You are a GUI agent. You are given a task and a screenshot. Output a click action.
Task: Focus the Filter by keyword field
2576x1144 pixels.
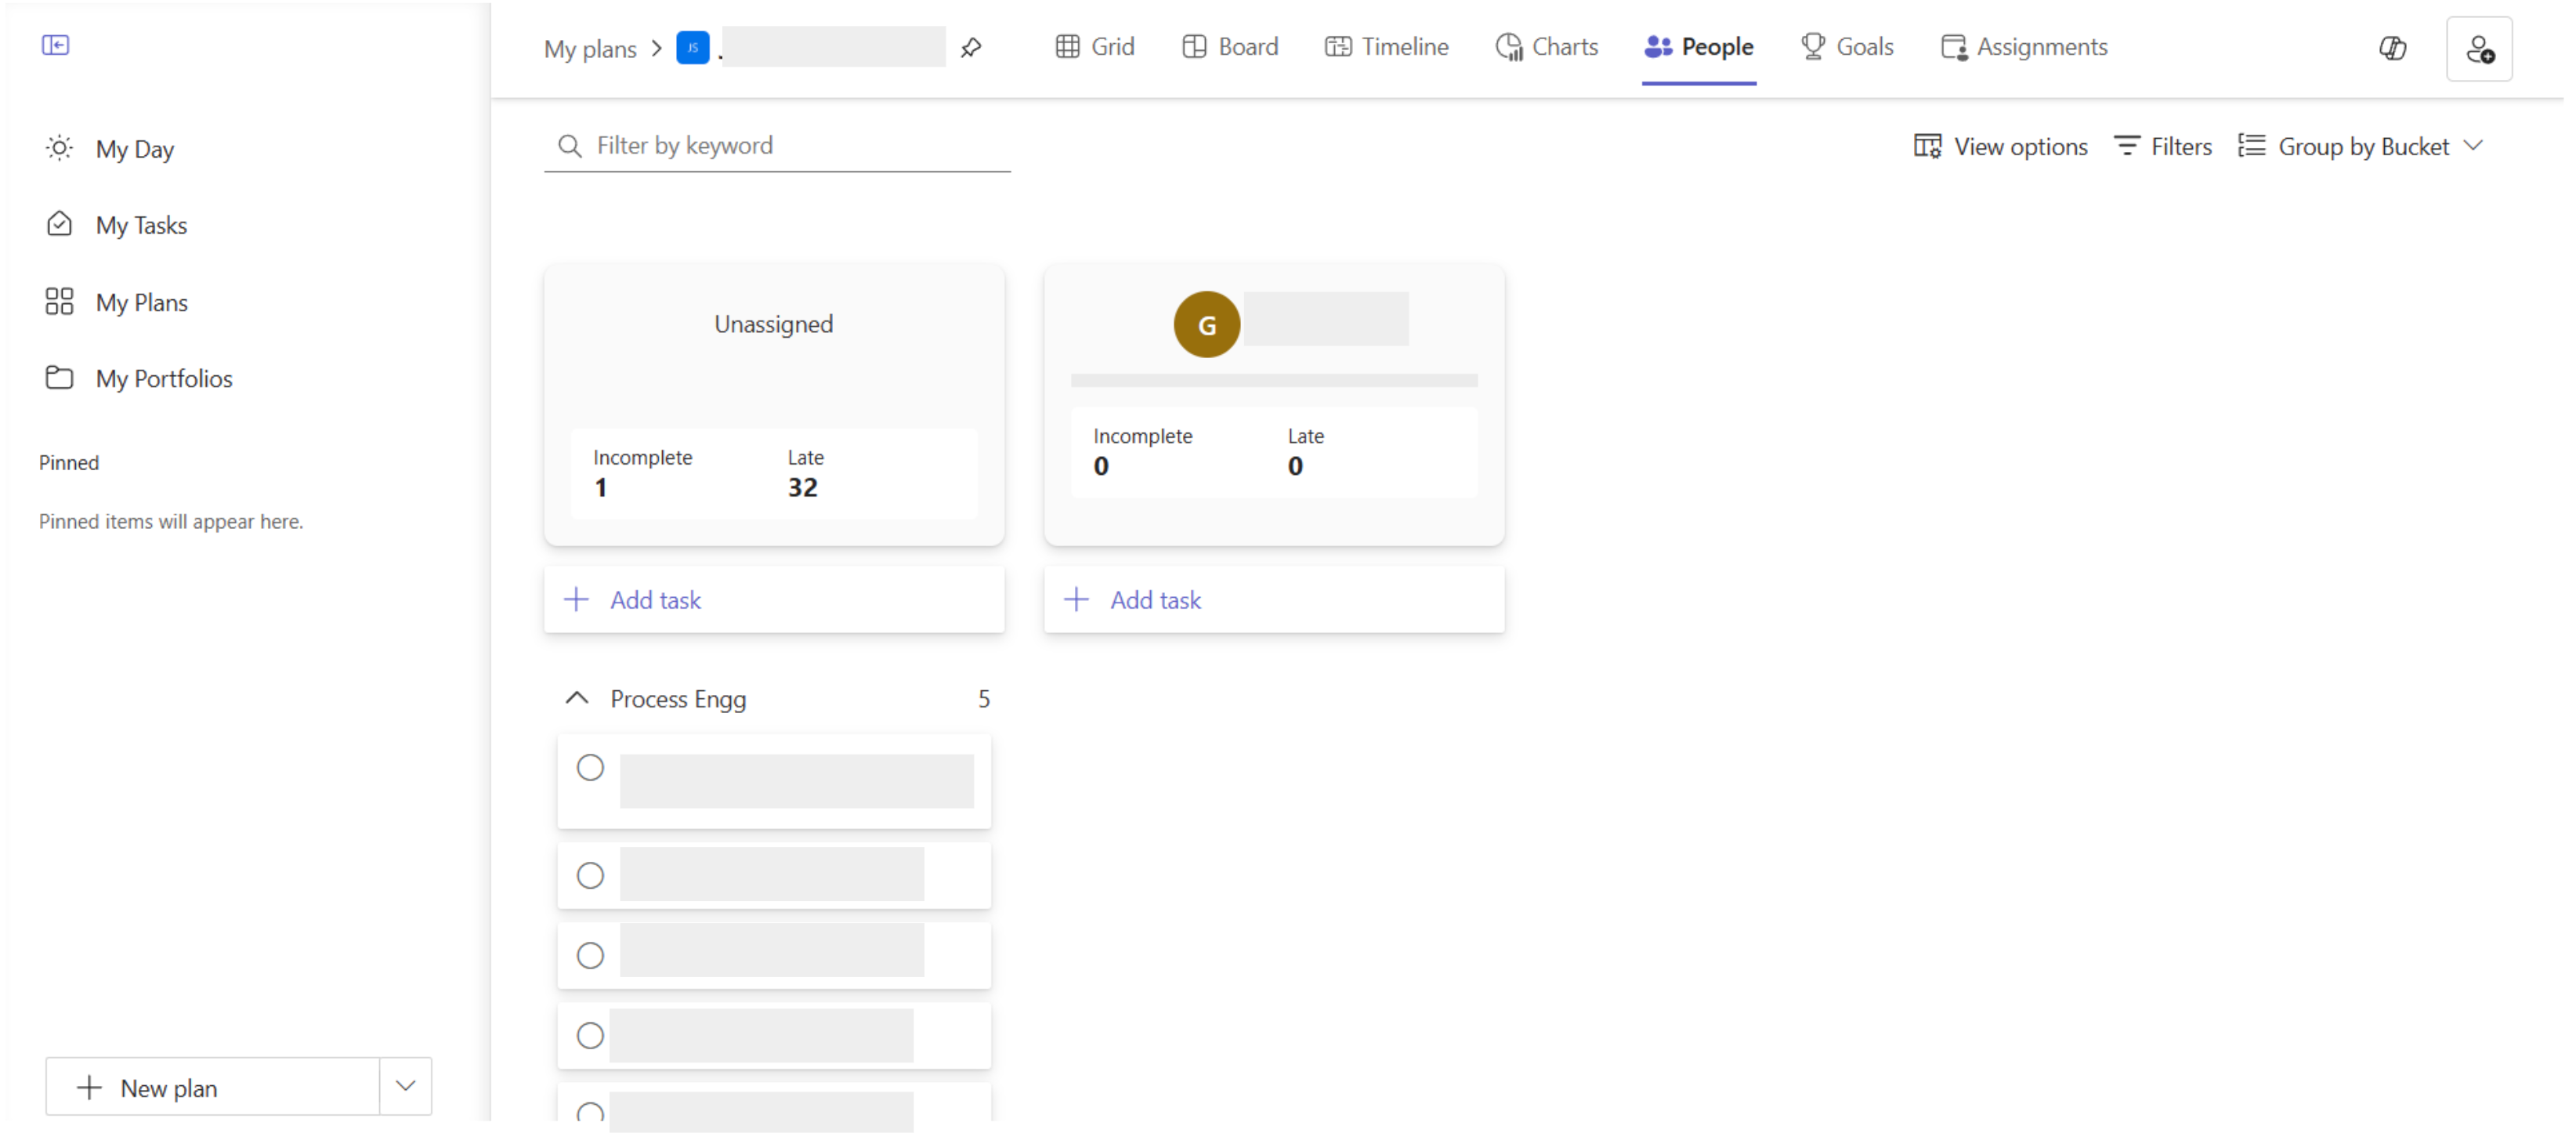(777, 146)
